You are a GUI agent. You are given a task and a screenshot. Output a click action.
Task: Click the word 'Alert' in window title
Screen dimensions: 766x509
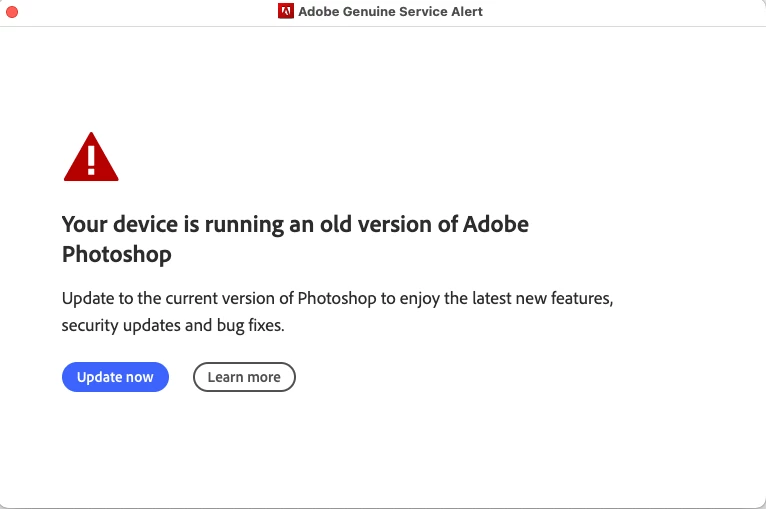click(x=466, y=12)
